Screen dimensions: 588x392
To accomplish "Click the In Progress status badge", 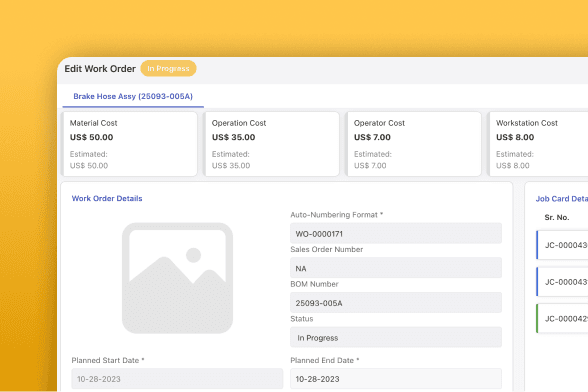I will point(168,68).
